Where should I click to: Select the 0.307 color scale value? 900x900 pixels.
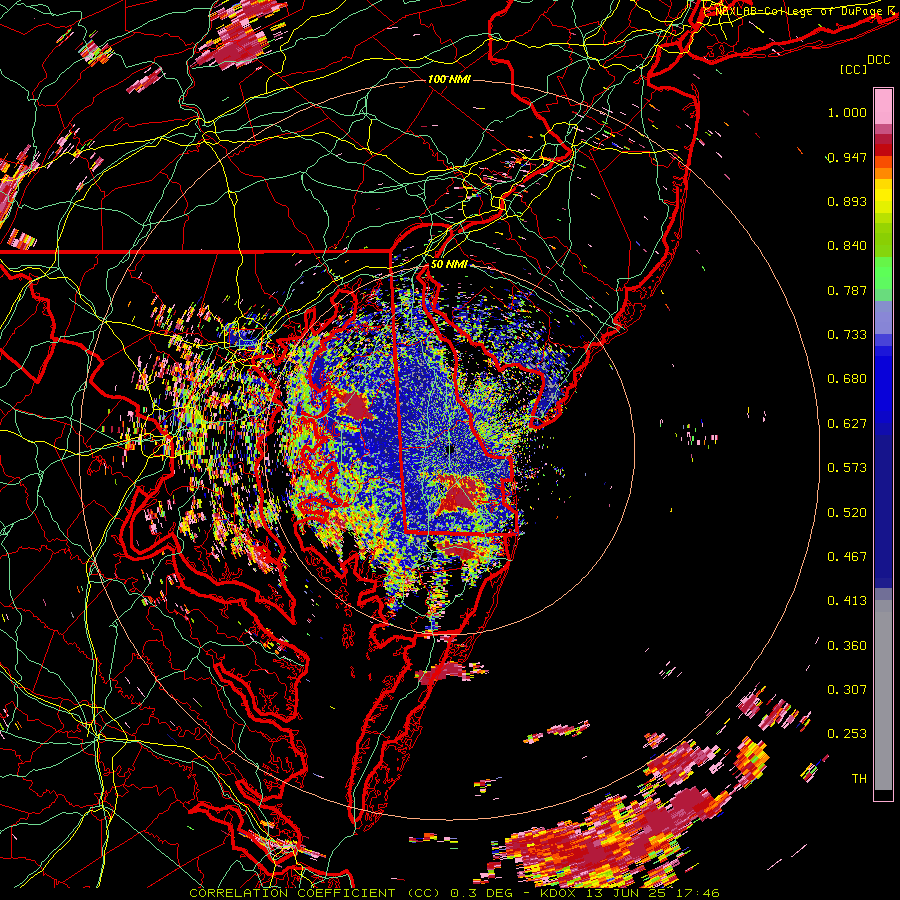[x=847, y=690]
